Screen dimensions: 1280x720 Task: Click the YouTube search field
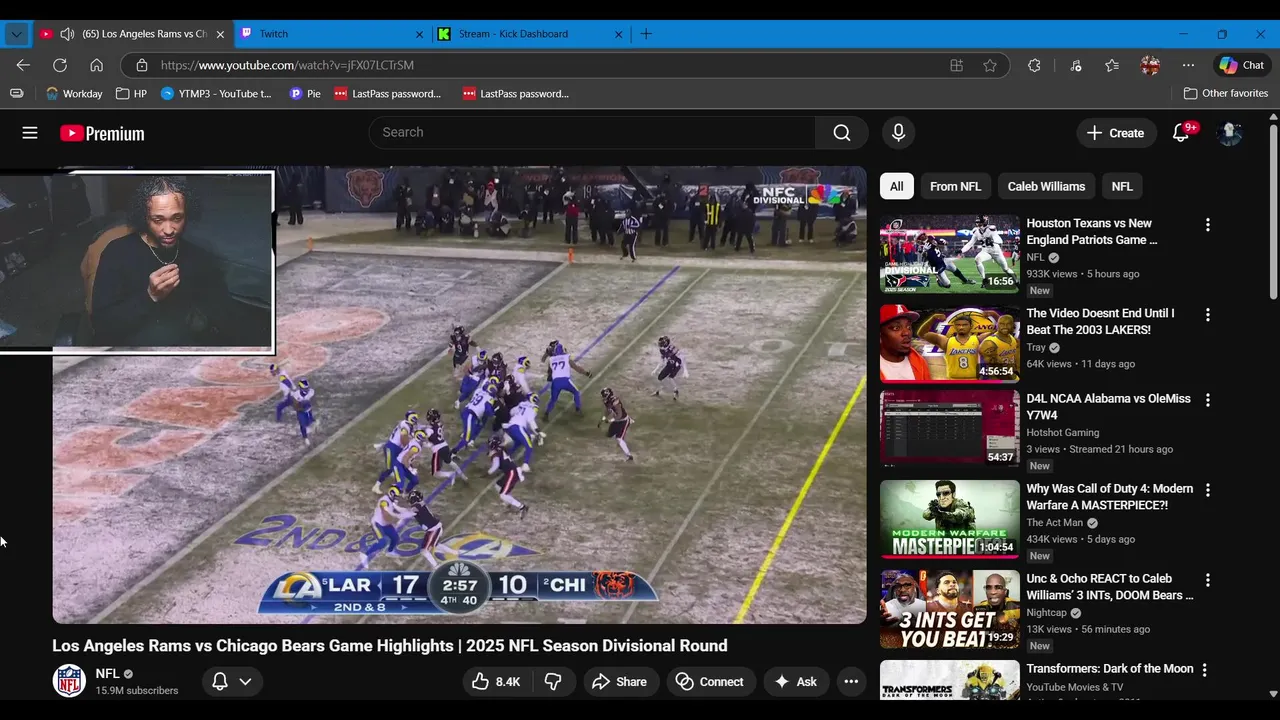pyautogui.click(x=592, y=132)
